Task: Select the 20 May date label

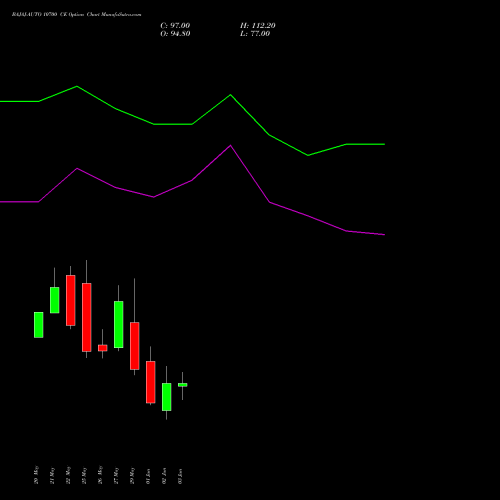Action: 36,475
